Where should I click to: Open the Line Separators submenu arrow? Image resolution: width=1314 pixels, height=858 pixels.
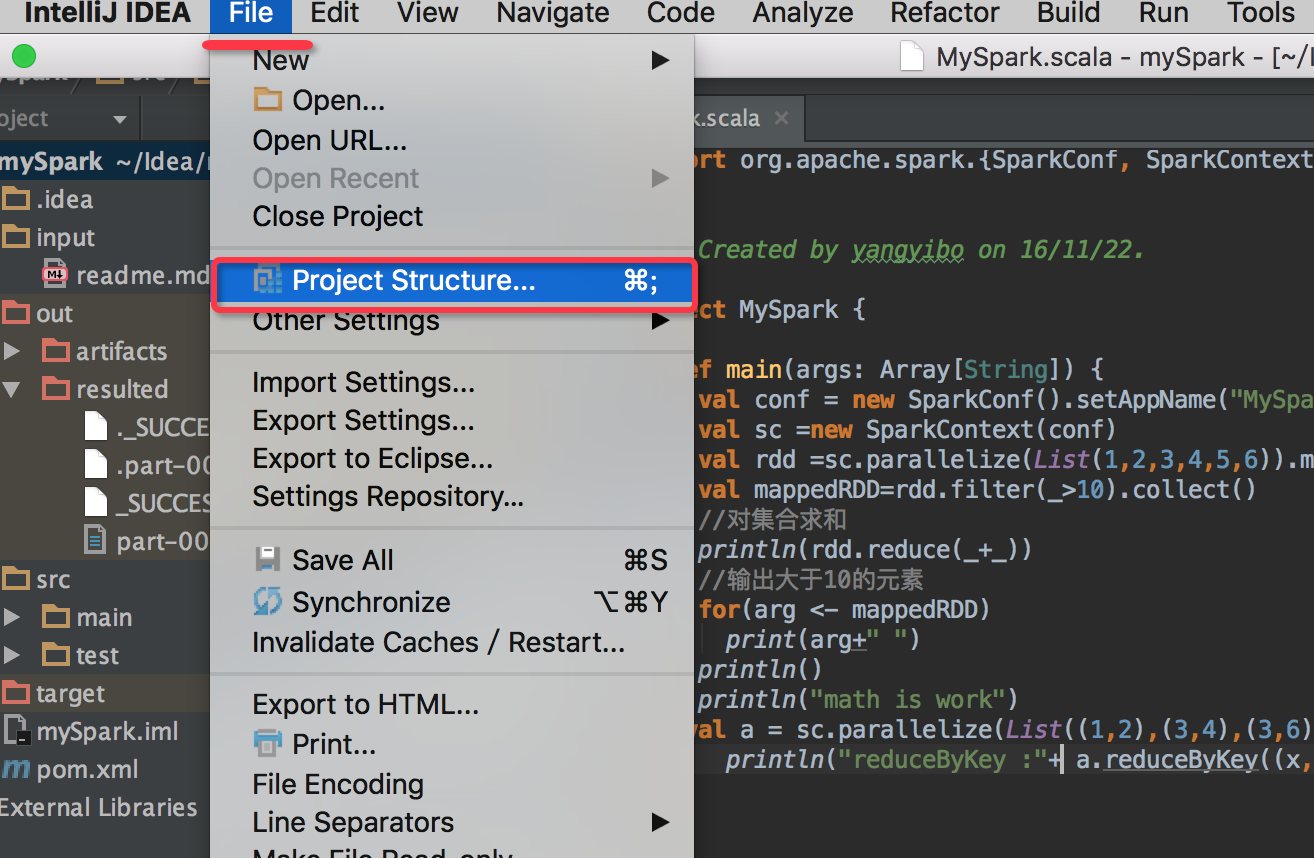pyautogui.click(x=660, y=822)
